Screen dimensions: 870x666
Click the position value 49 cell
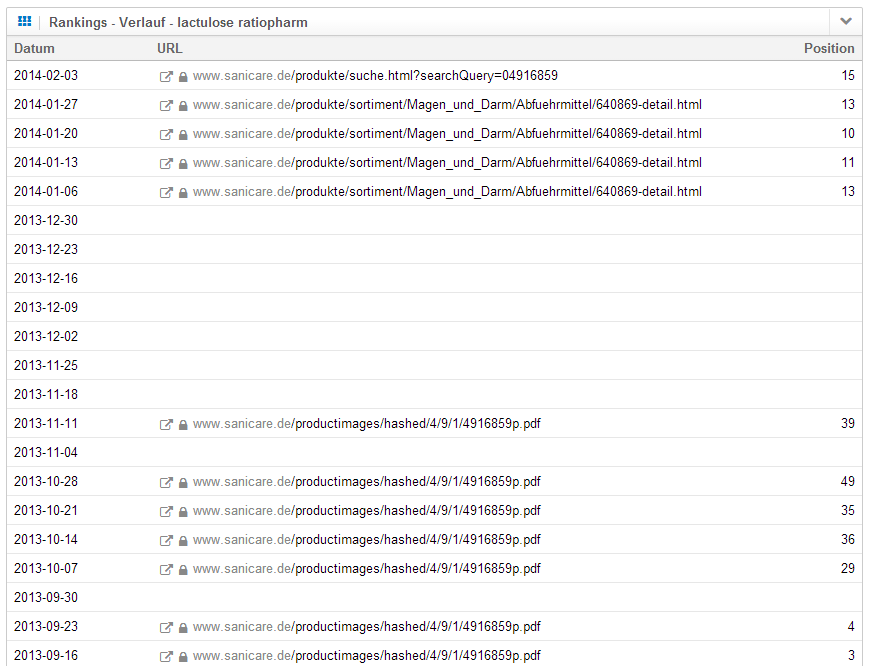(847, 482)
